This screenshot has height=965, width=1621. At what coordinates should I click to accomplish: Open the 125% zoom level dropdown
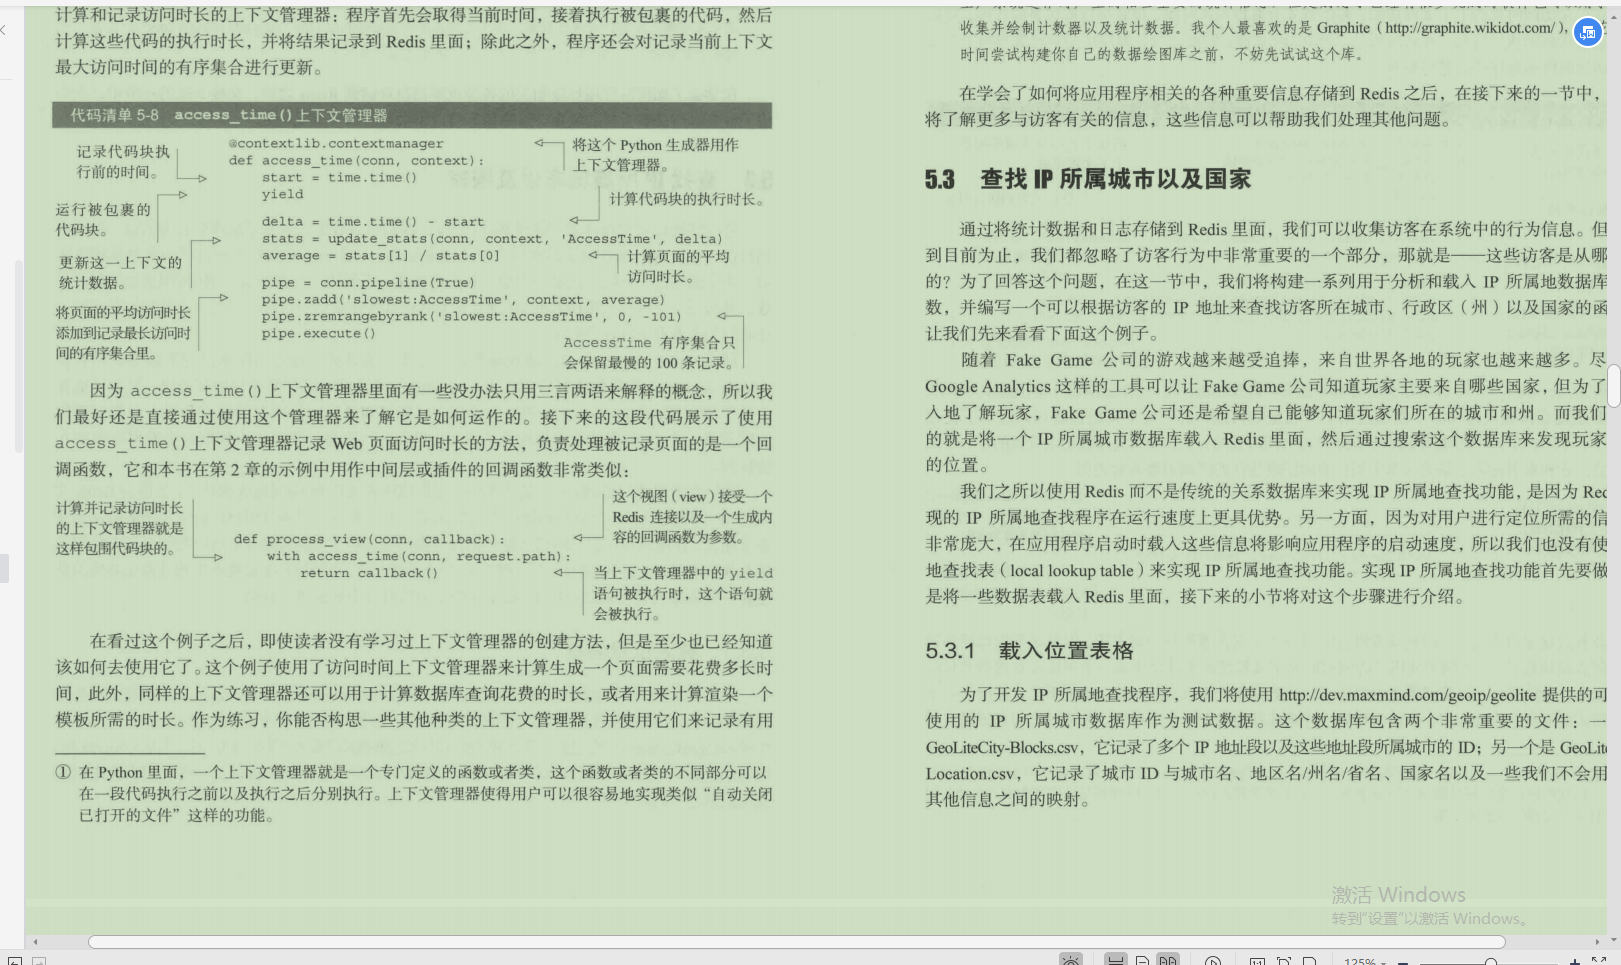[x=1365, y=961]
